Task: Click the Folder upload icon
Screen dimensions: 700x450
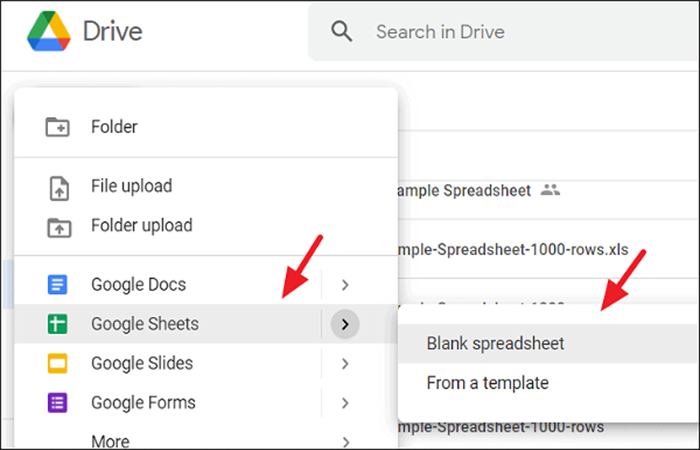Action: (59, 227)
